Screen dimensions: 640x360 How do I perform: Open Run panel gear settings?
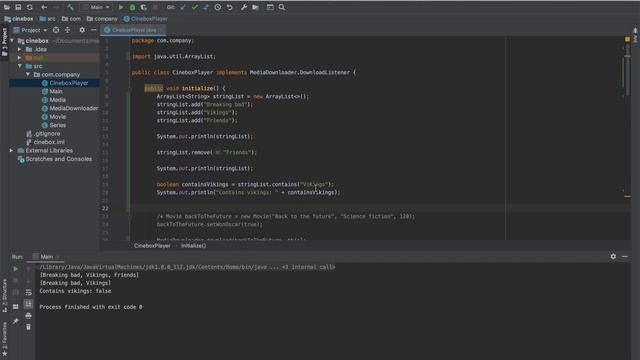(x=613, y=256)
